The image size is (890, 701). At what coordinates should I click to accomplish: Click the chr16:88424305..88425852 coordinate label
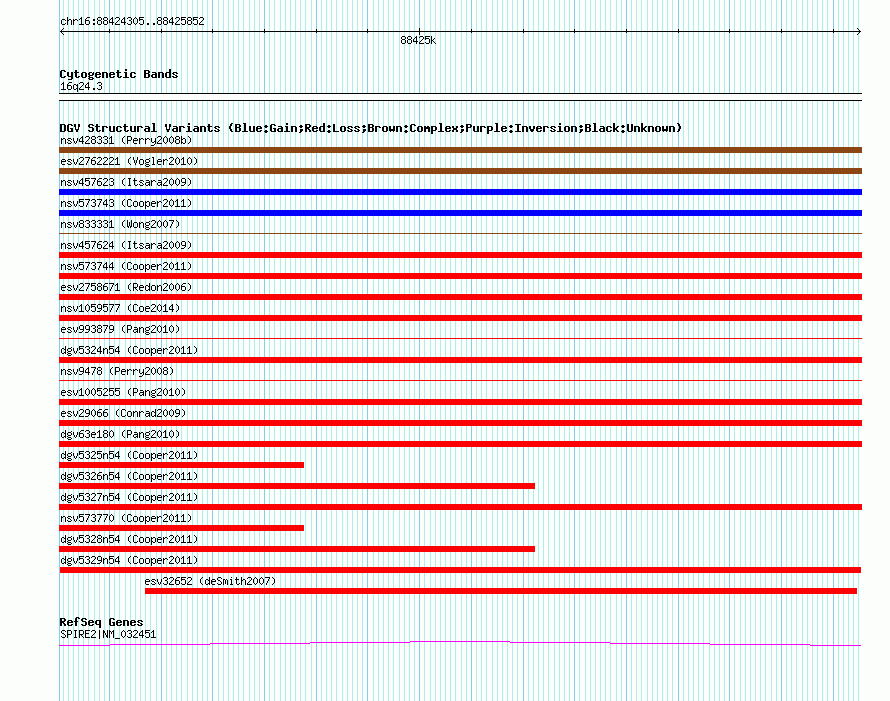point(132,21)
